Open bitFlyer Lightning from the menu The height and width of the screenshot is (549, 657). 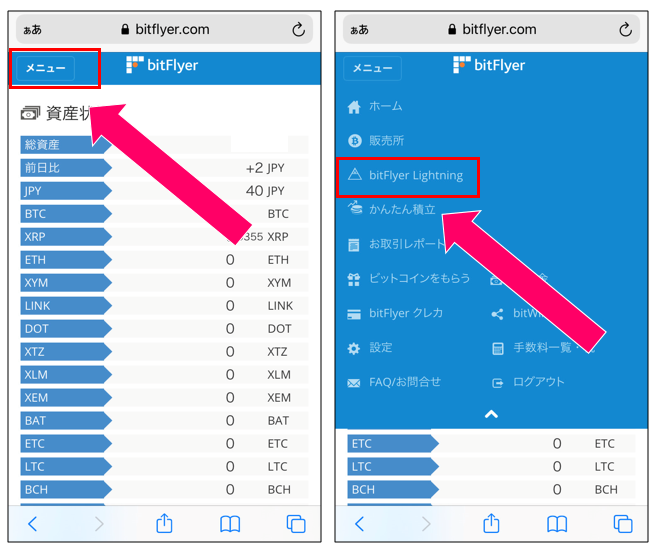tap(416, 175)
